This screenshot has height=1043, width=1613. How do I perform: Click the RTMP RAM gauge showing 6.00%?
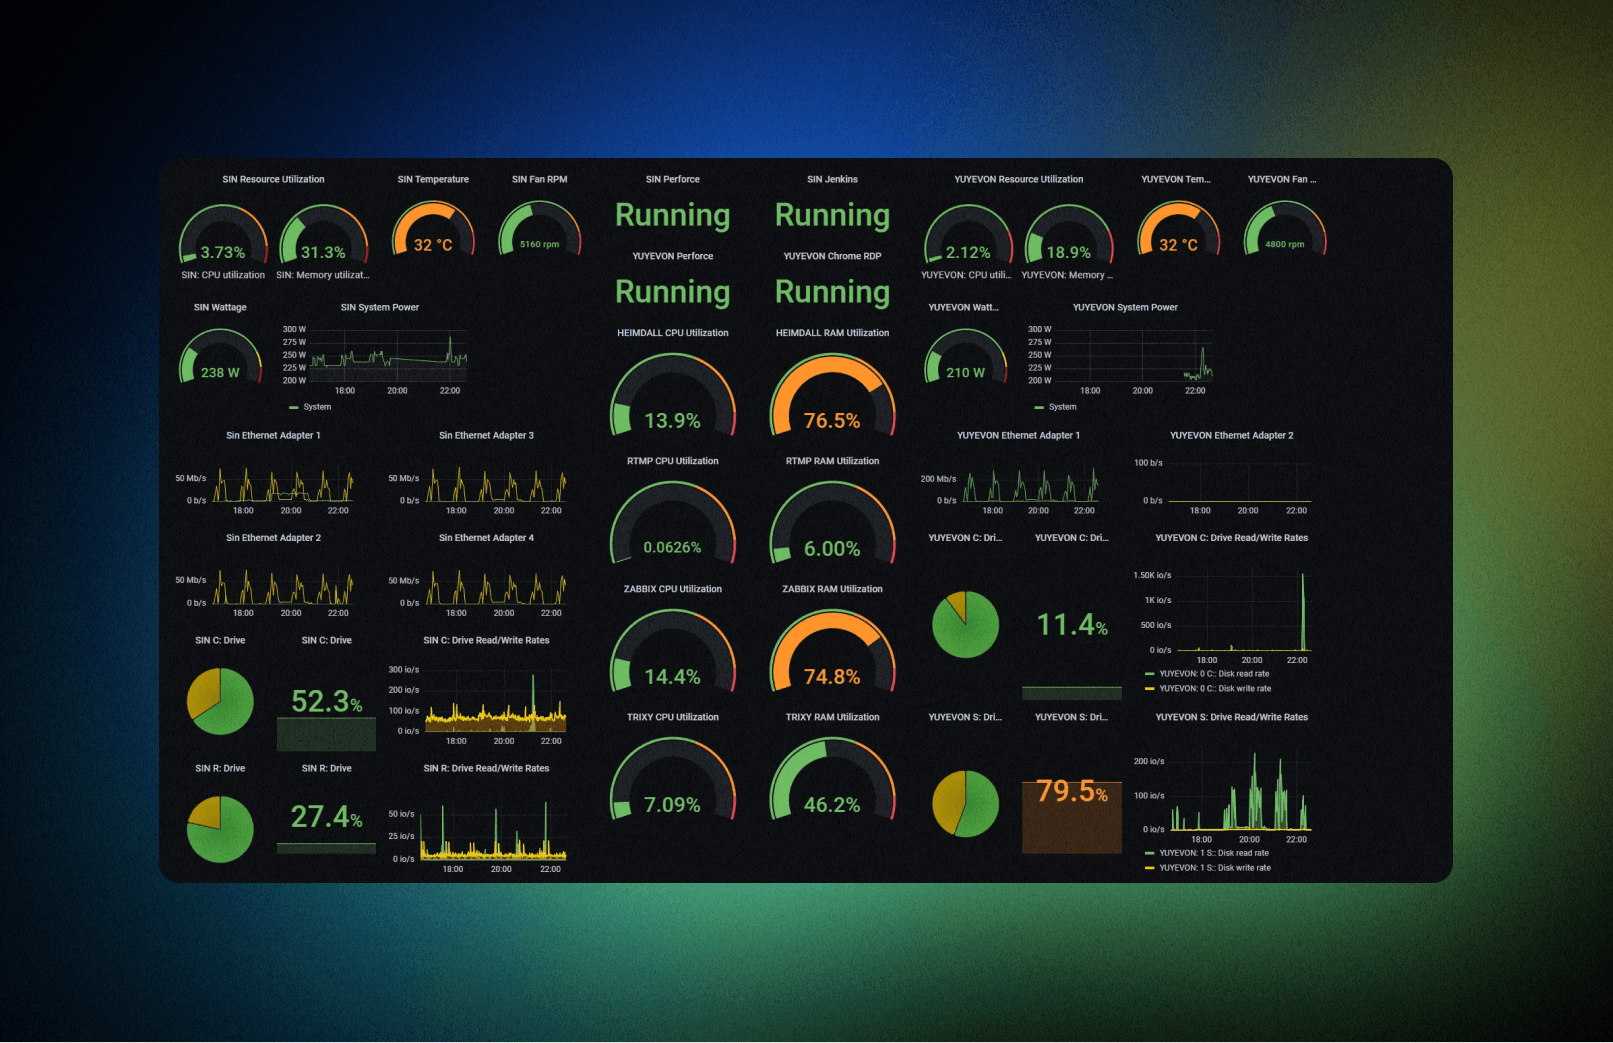(832, 524)
